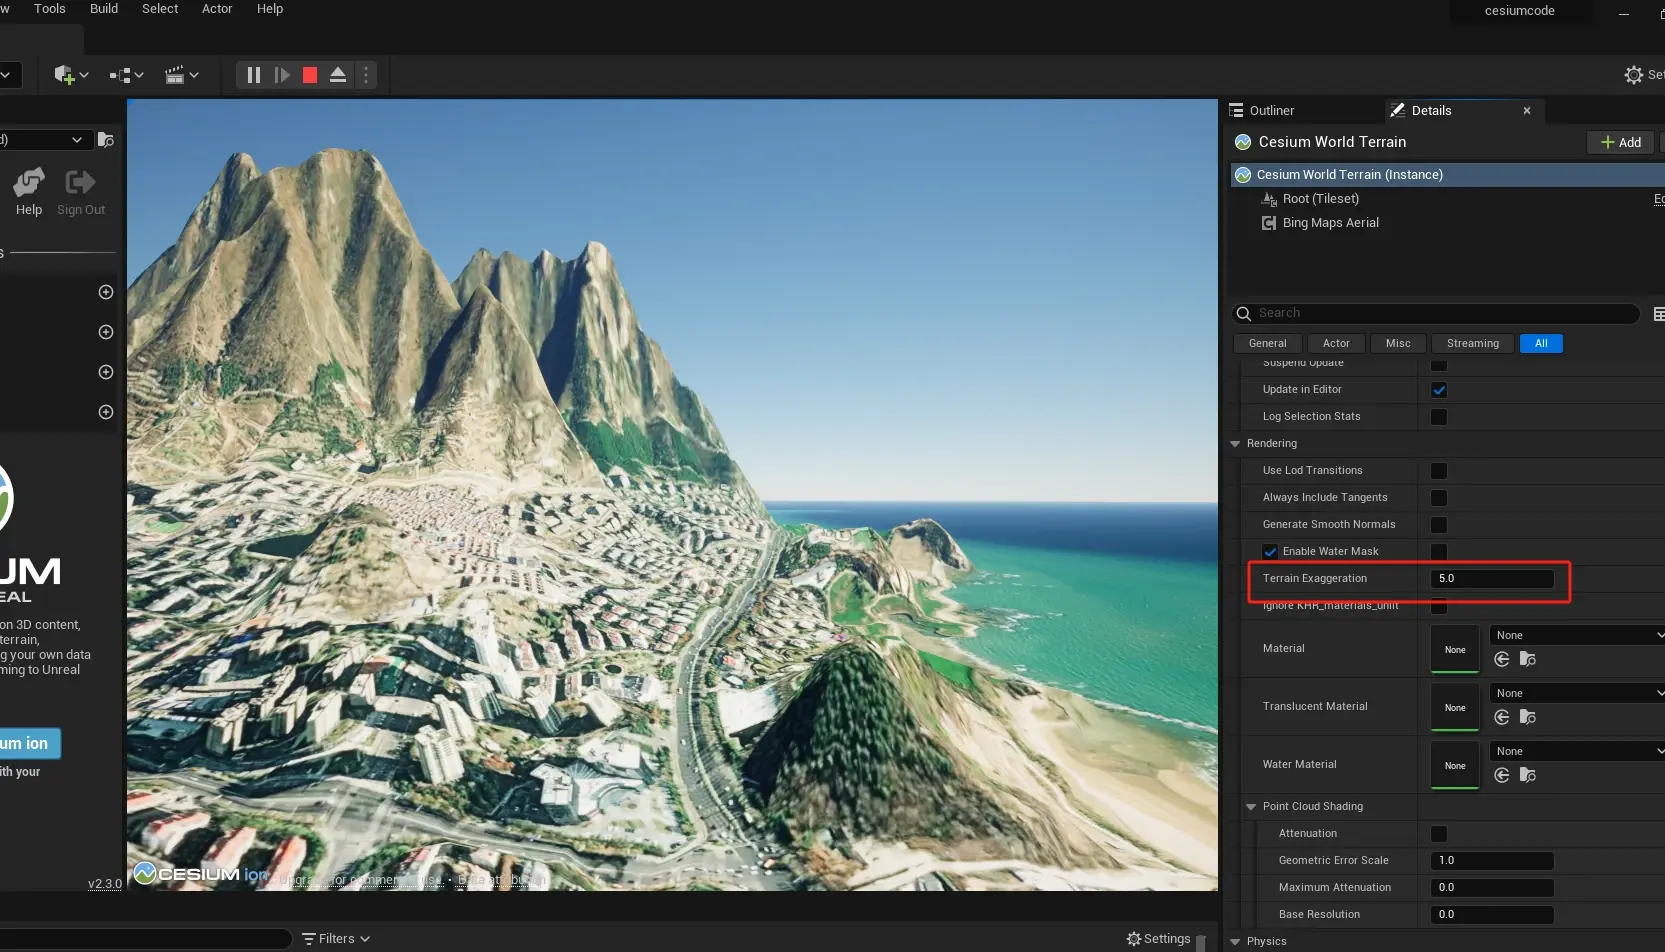This screenshot has width=1665, height=952.
Task: Click the Eject from player button
Action: click(x=338, y=75)
